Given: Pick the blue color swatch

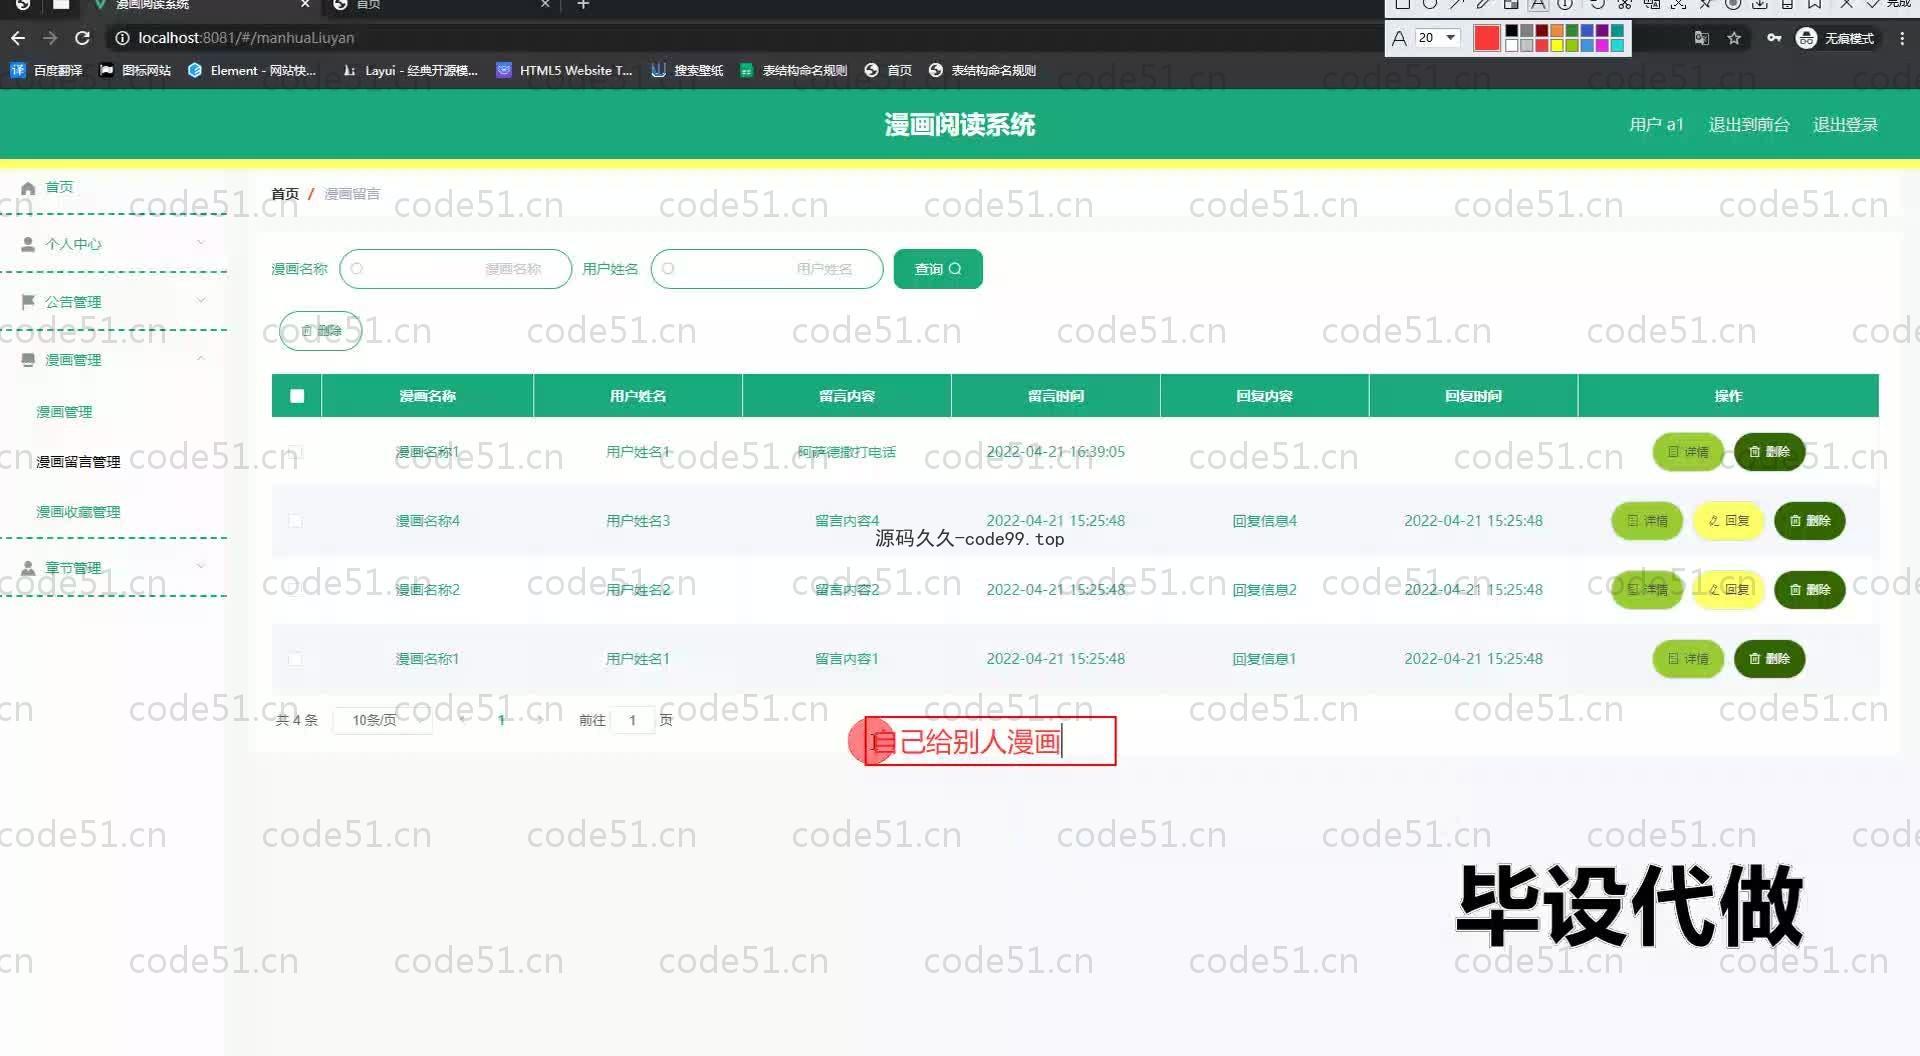Looking at the screenshot, I should point(1587,32).
